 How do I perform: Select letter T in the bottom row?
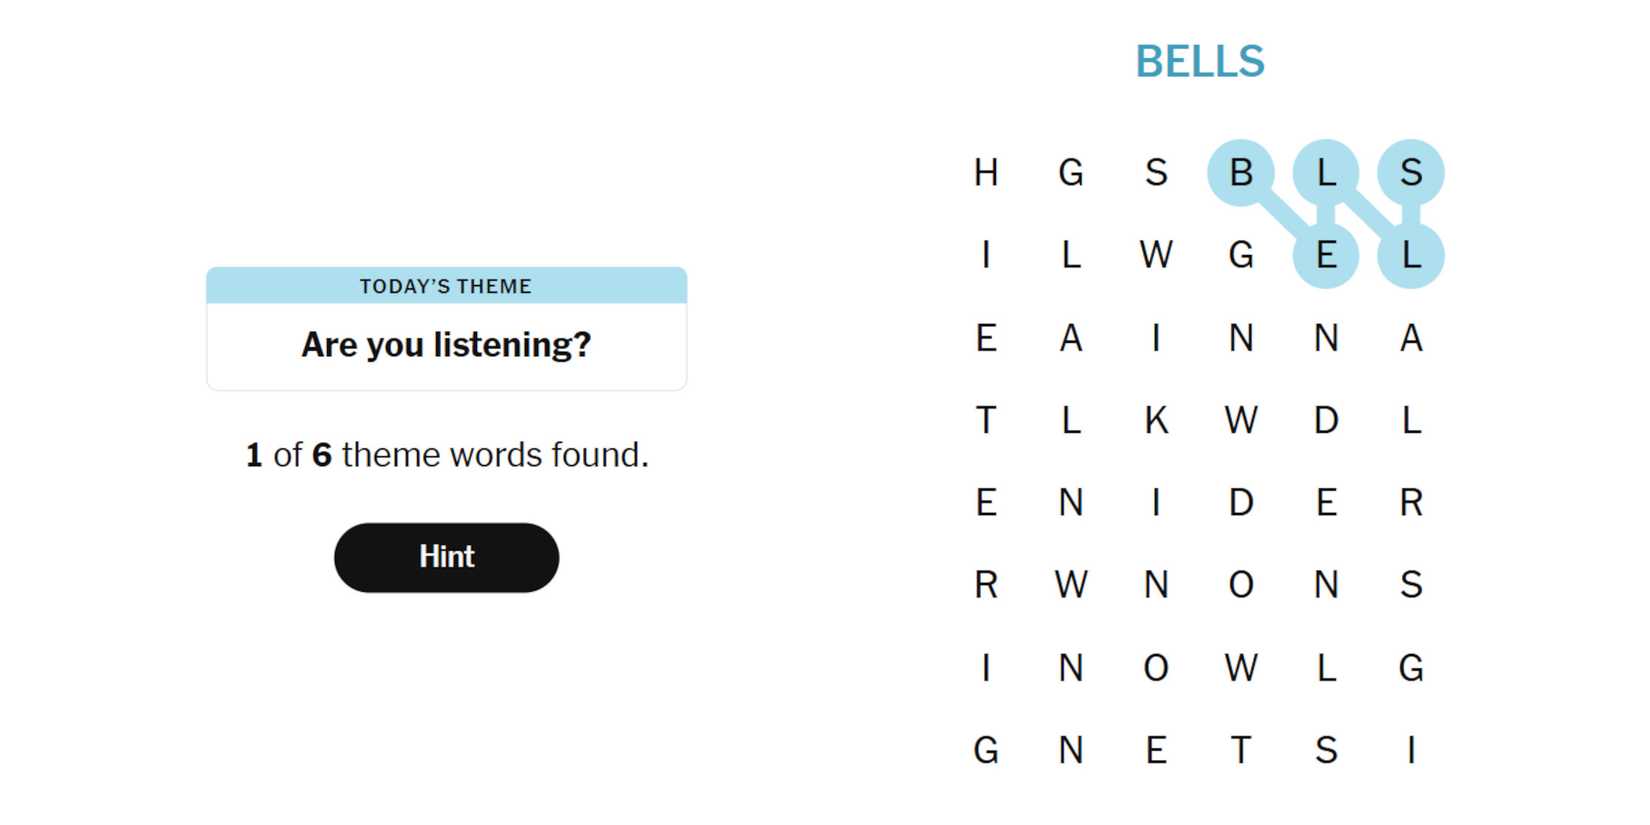click(1241, 750)
